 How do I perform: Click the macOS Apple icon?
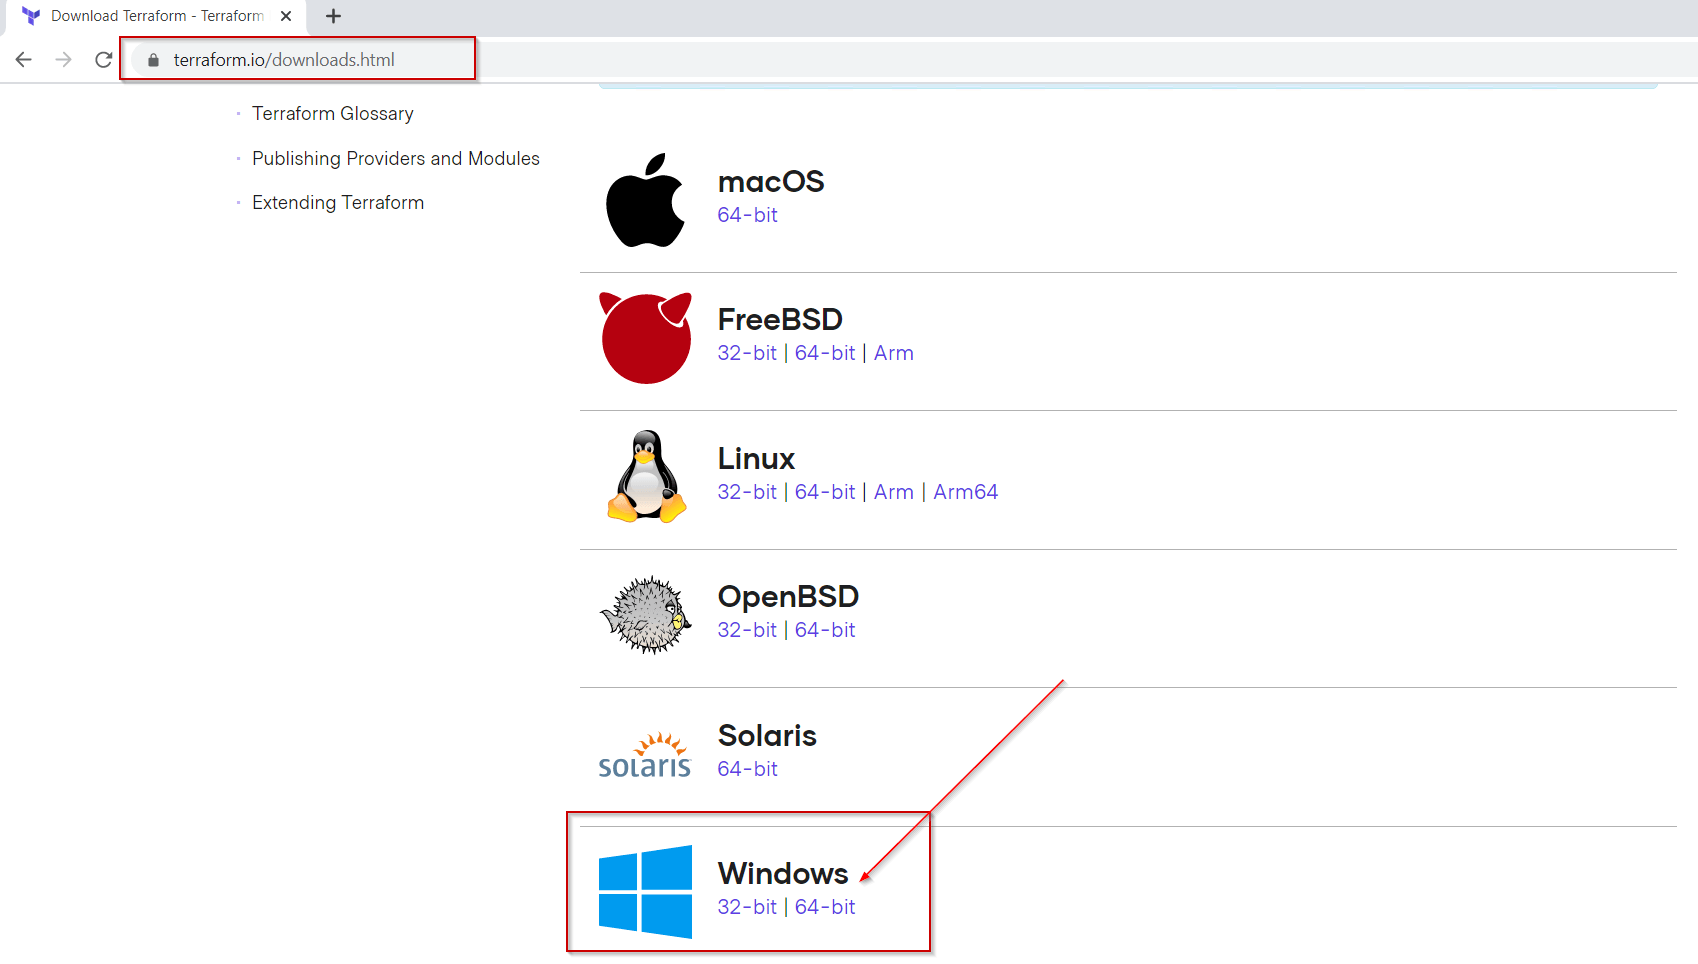tap(645, 198)
